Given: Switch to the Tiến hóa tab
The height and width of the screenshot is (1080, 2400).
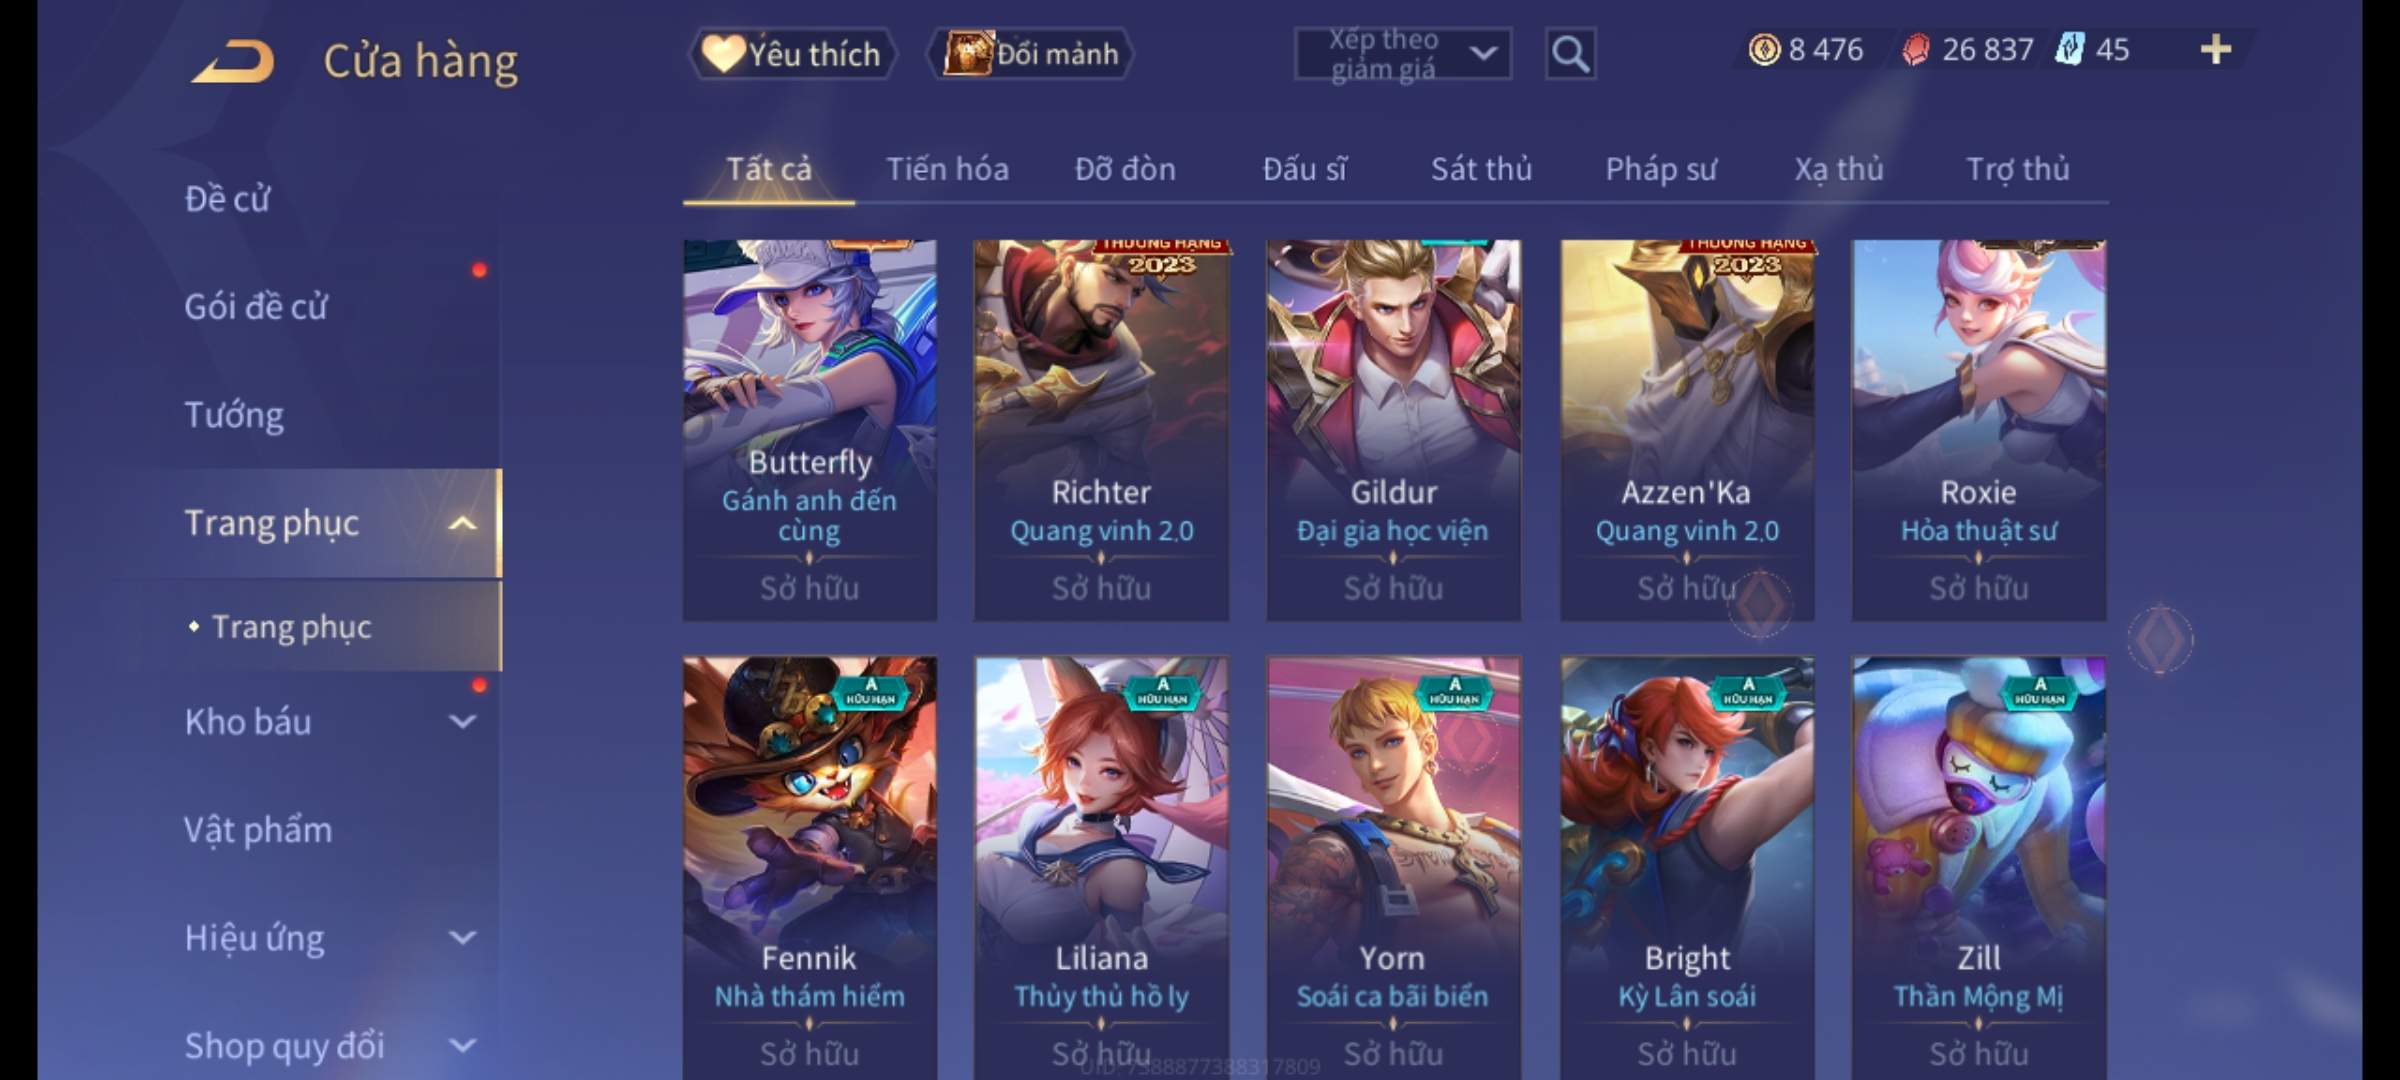Looking at the screenshot, I should (947, 169).
